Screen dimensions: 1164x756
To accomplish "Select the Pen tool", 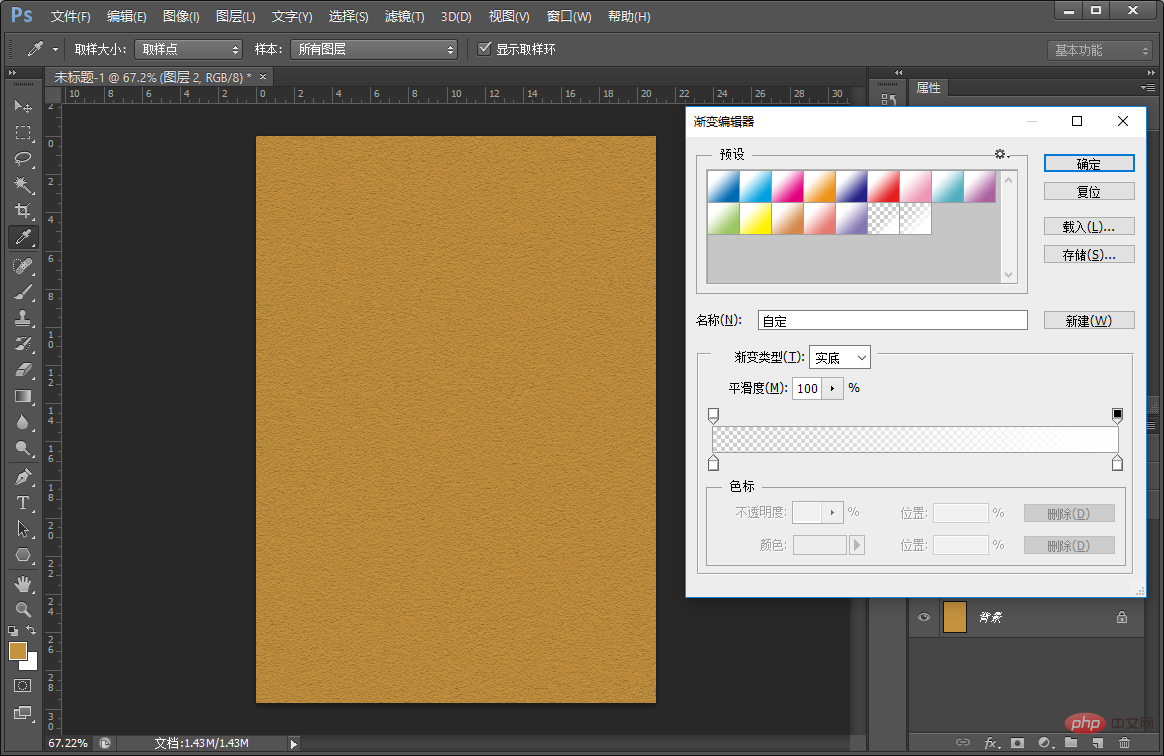I will tap(23, 477).
